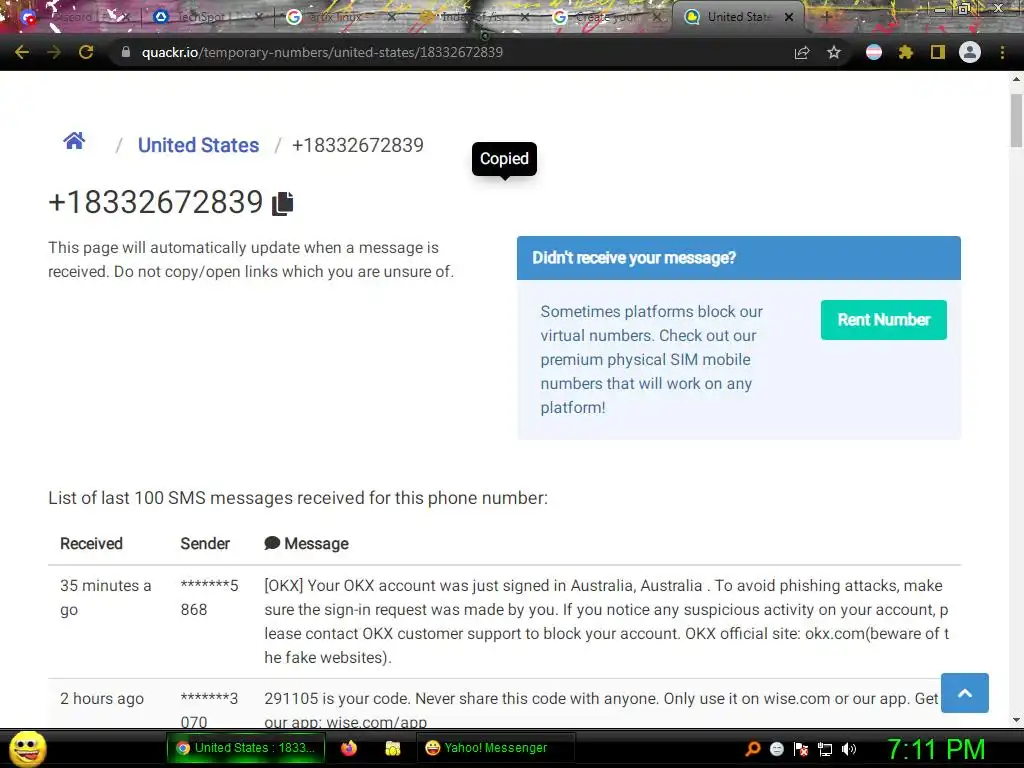Go forward in the browser
The width and height of the screenshot is (1024, 768).
pyautogui.click(x=54, y=52)
